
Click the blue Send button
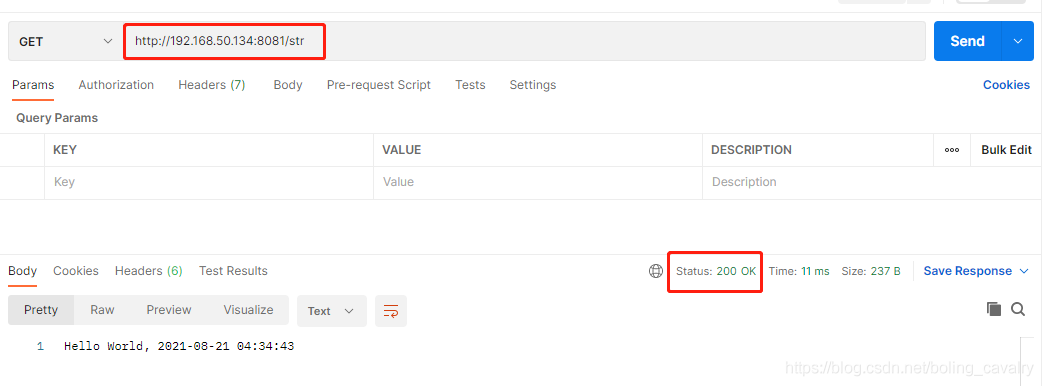968,41
